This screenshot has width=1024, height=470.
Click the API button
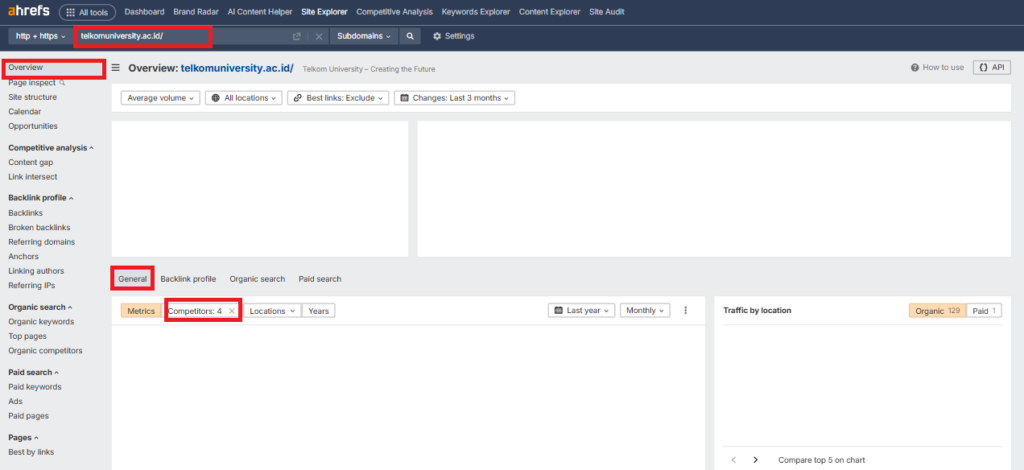tap(991, 68)
